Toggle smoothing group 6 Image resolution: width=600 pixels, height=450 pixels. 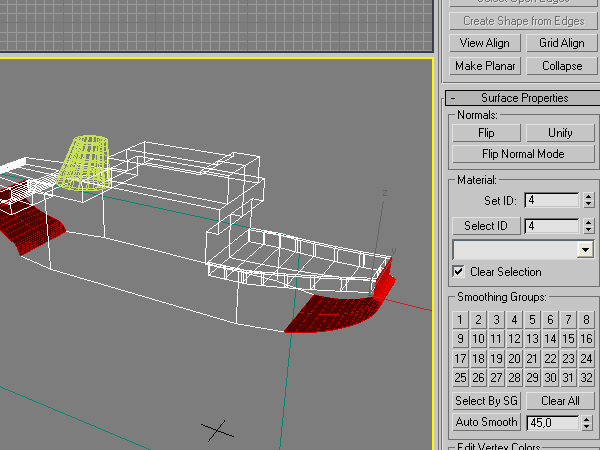pyautogui.click(x=550, y=320)
